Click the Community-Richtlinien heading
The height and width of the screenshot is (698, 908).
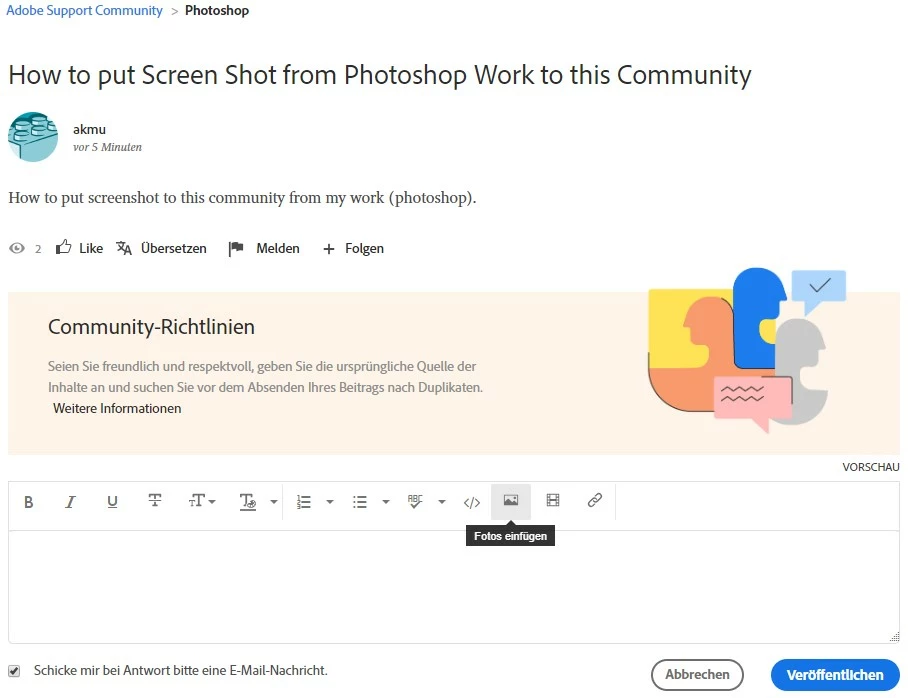pos(151,327)
